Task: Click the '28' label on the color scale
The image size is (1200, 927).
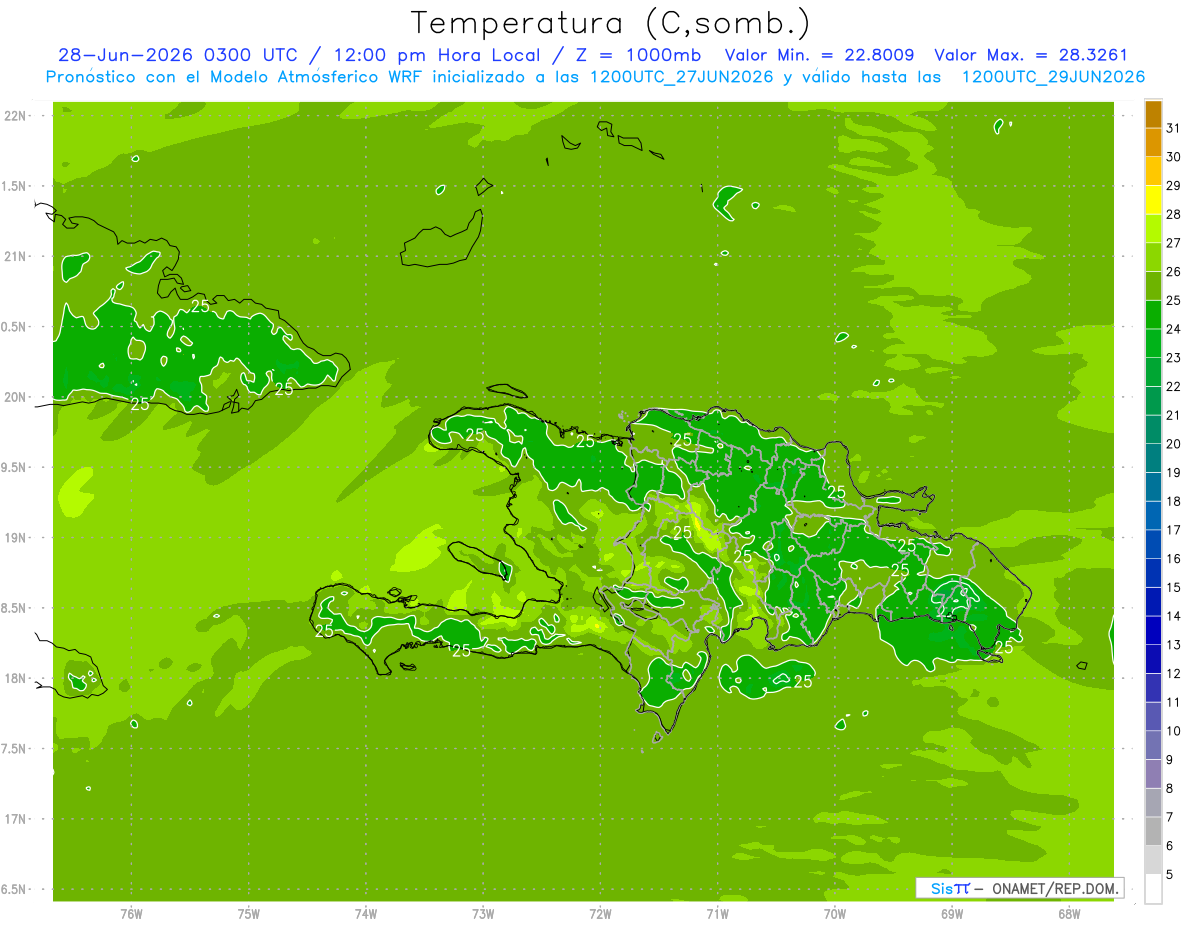Action: (x=1174, y=214)
